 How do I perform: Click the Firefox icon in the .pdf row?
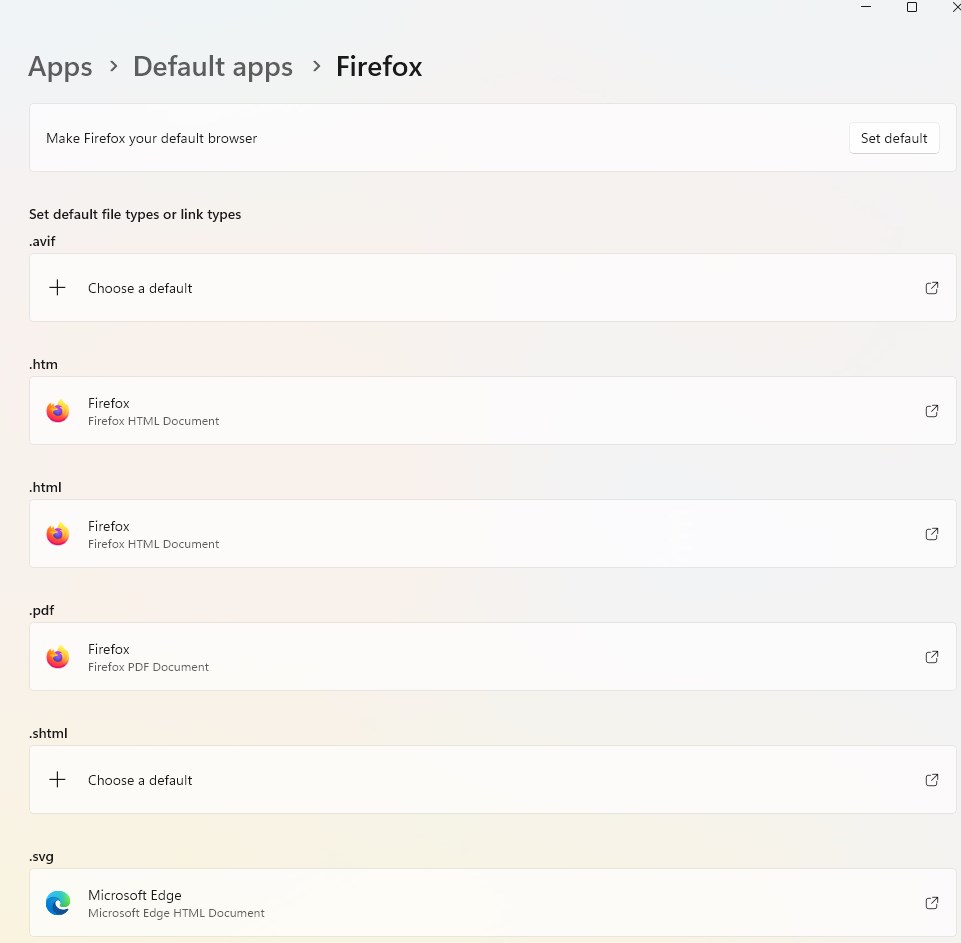click(58, 657)
